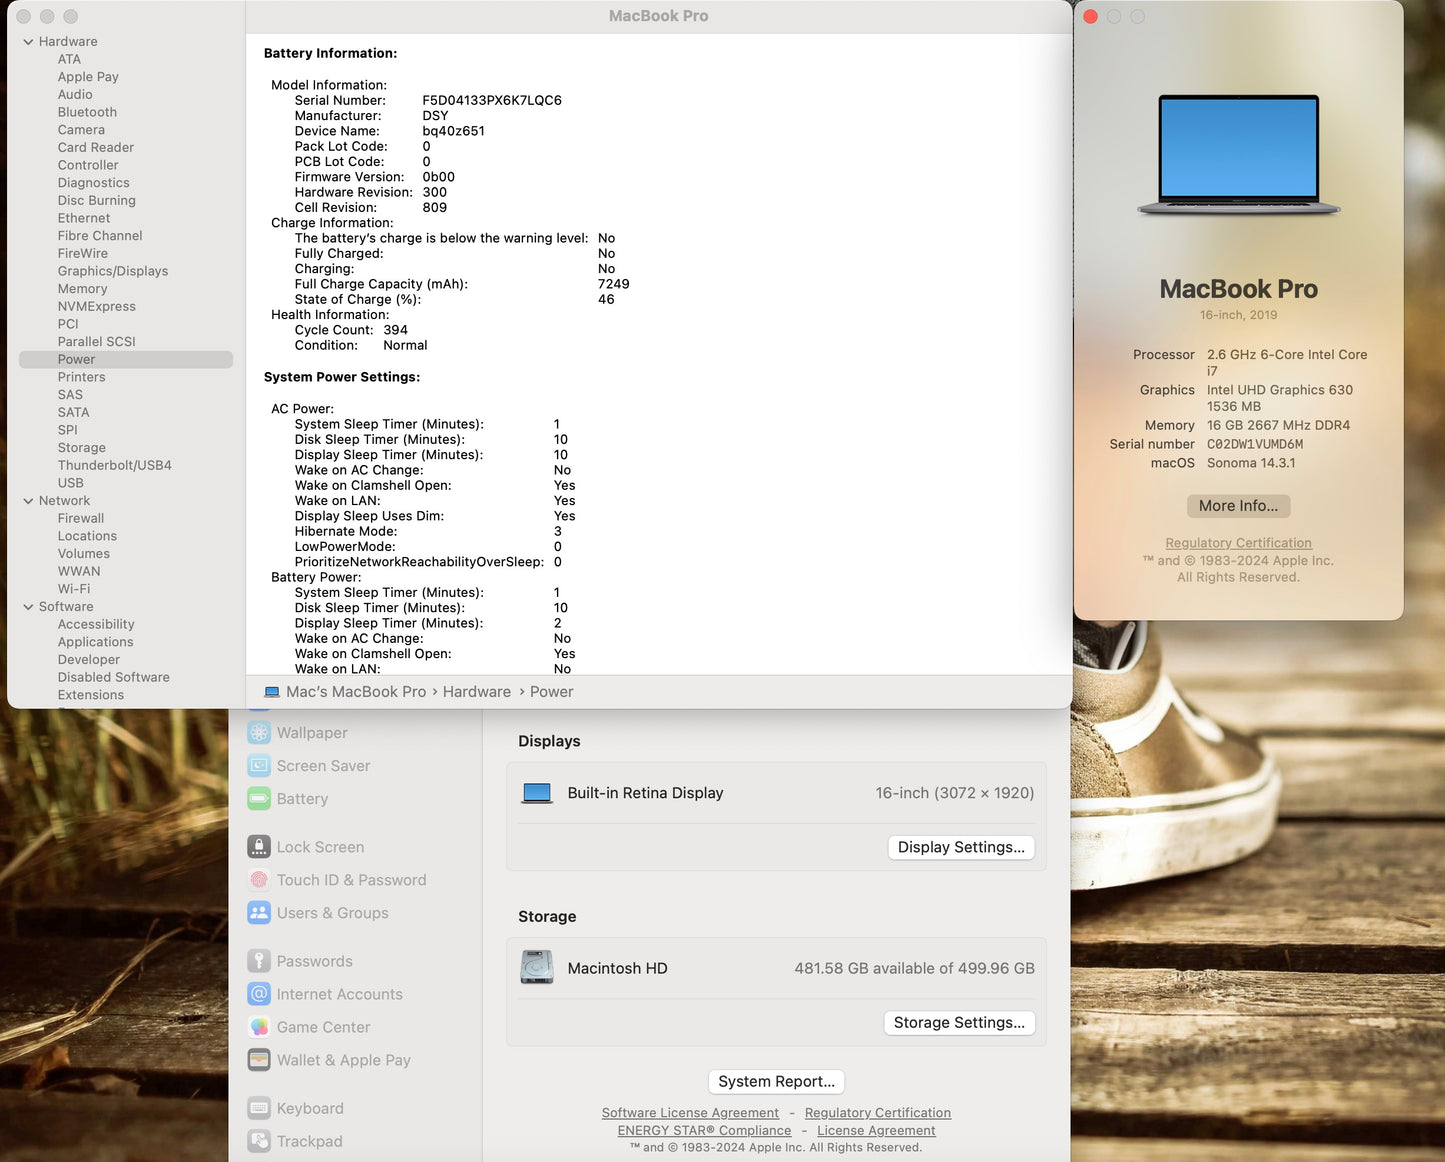Collapse the Software section chevron
The image size is (1445, 1162).
tap(28, 607)
